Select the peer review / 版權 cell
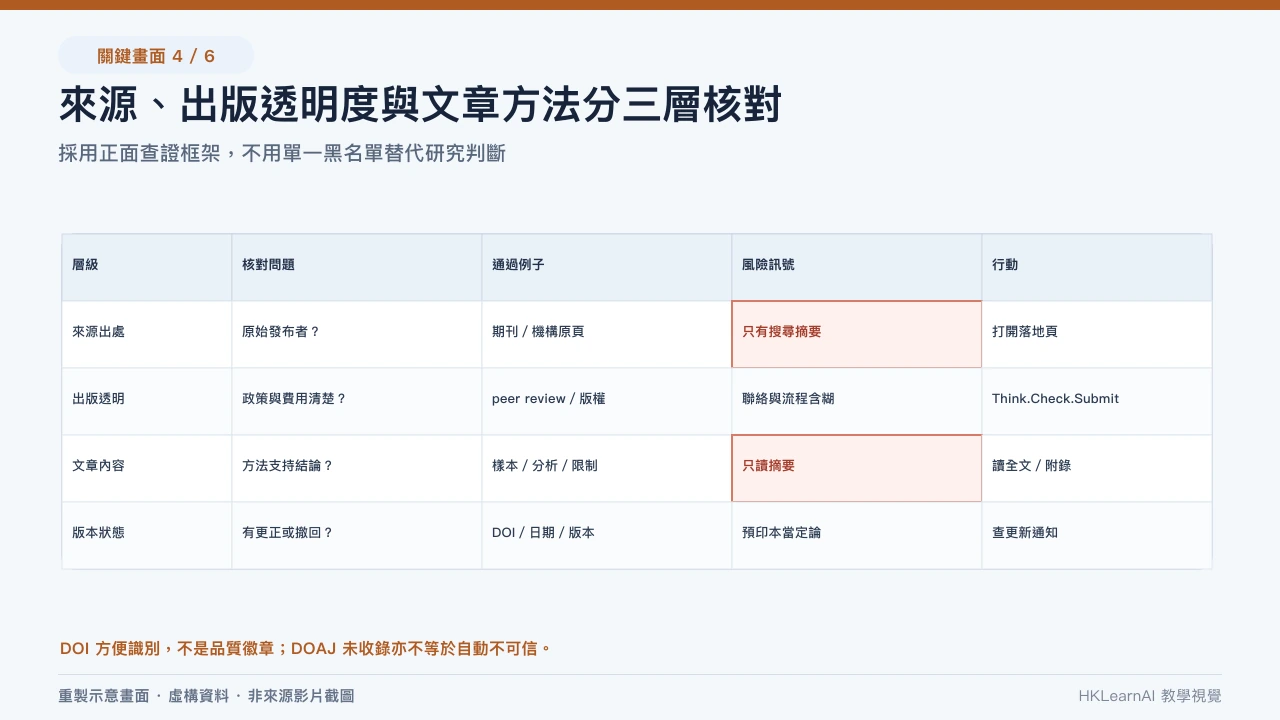 coord(607,402)
